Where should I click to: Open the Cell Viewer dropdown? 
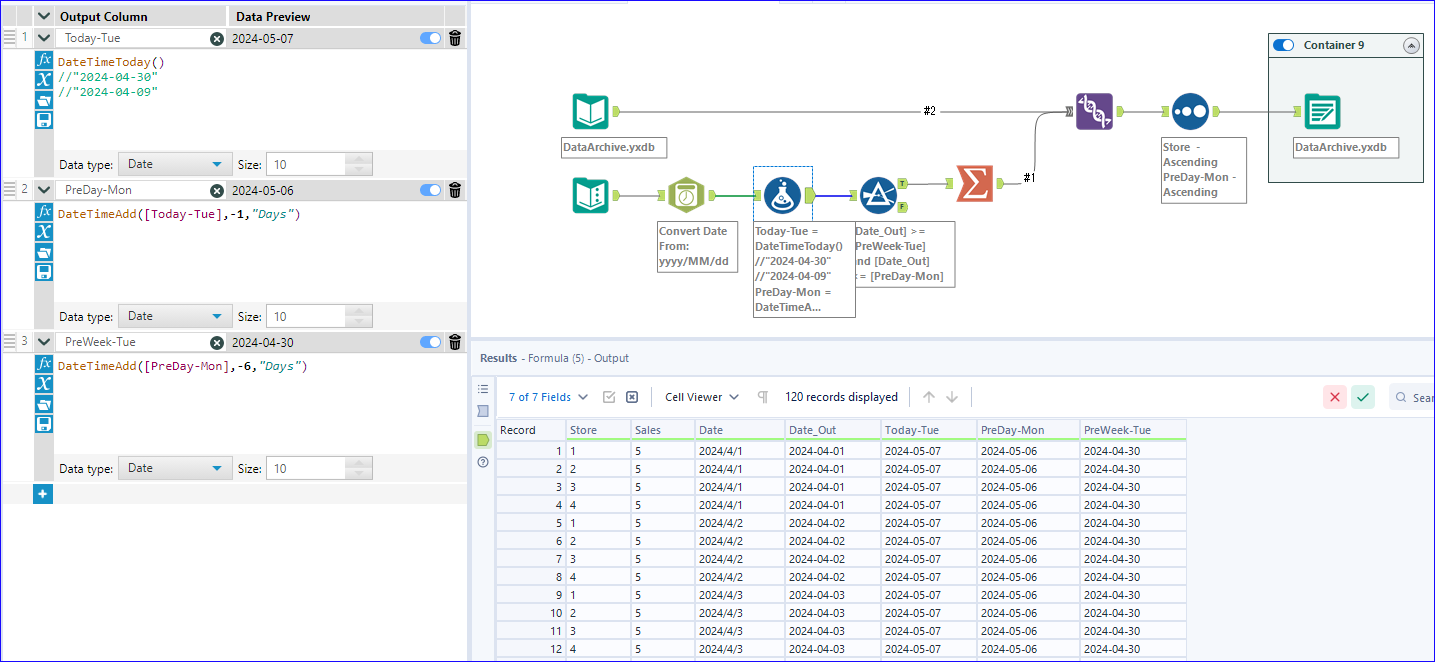702,397
